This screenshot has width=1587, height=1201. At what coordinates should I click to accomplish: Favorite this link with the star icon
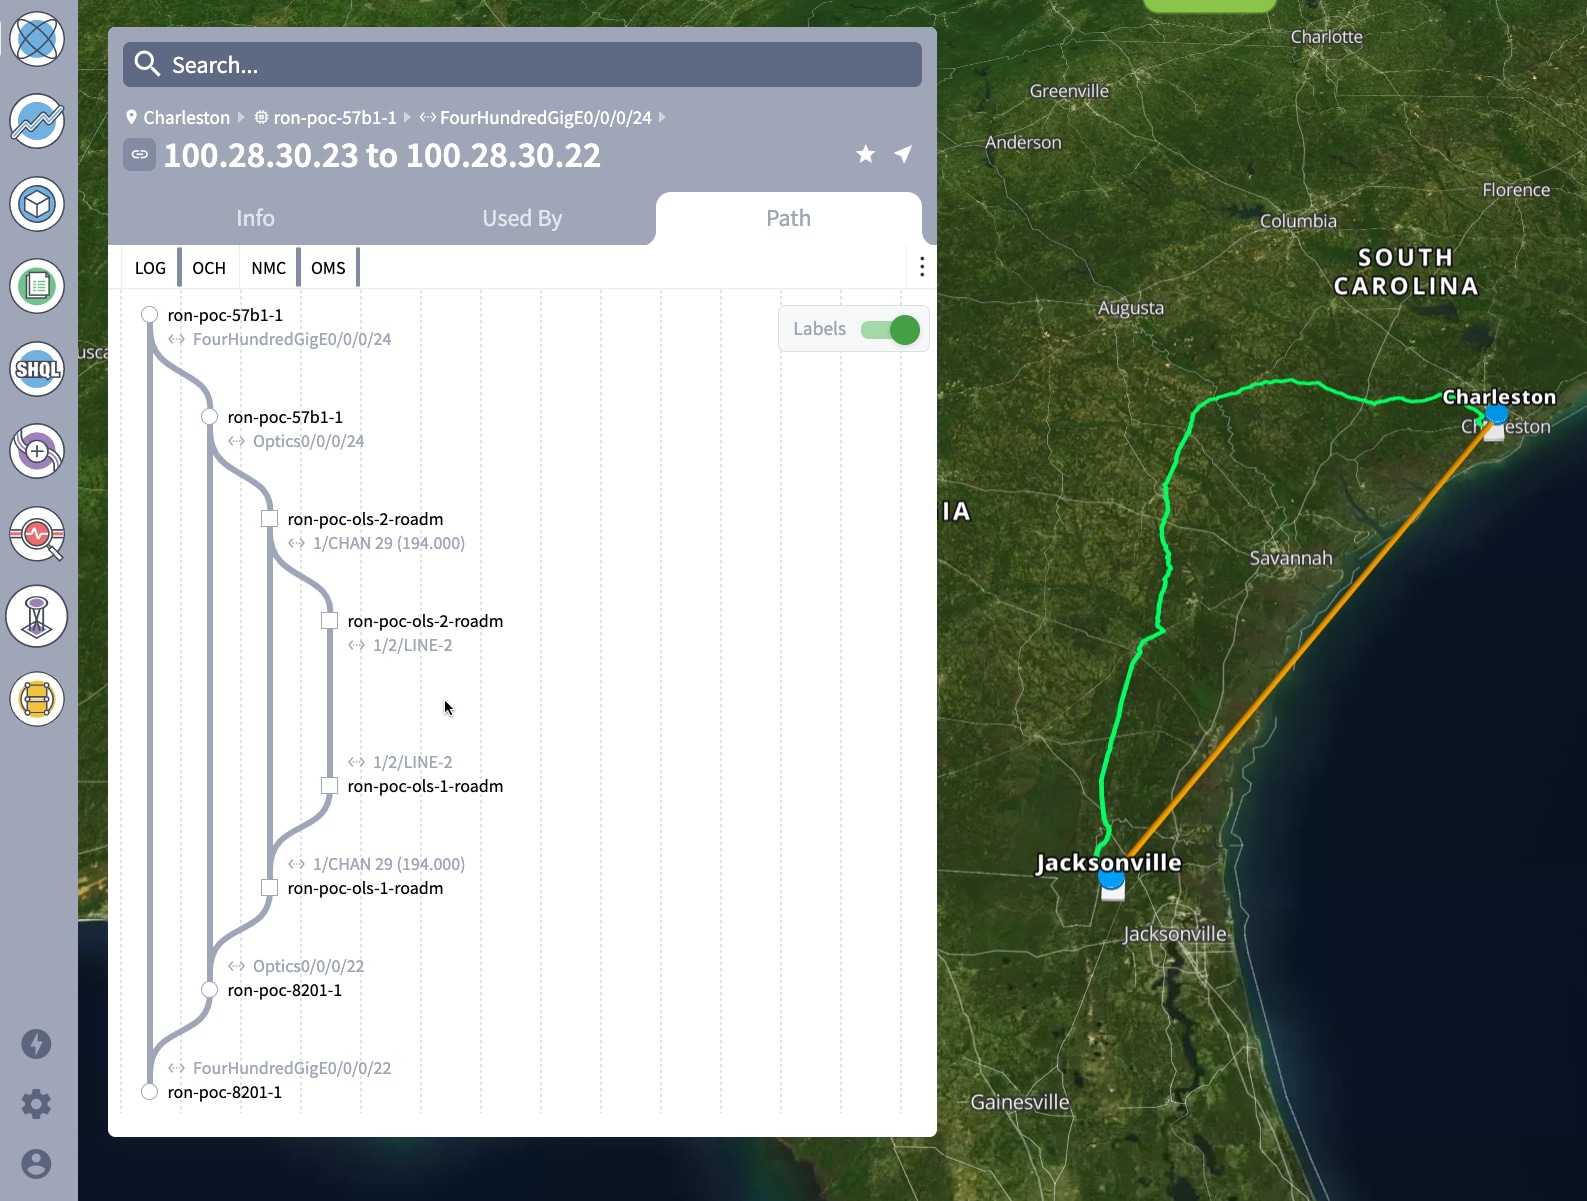tap(866, 154)
